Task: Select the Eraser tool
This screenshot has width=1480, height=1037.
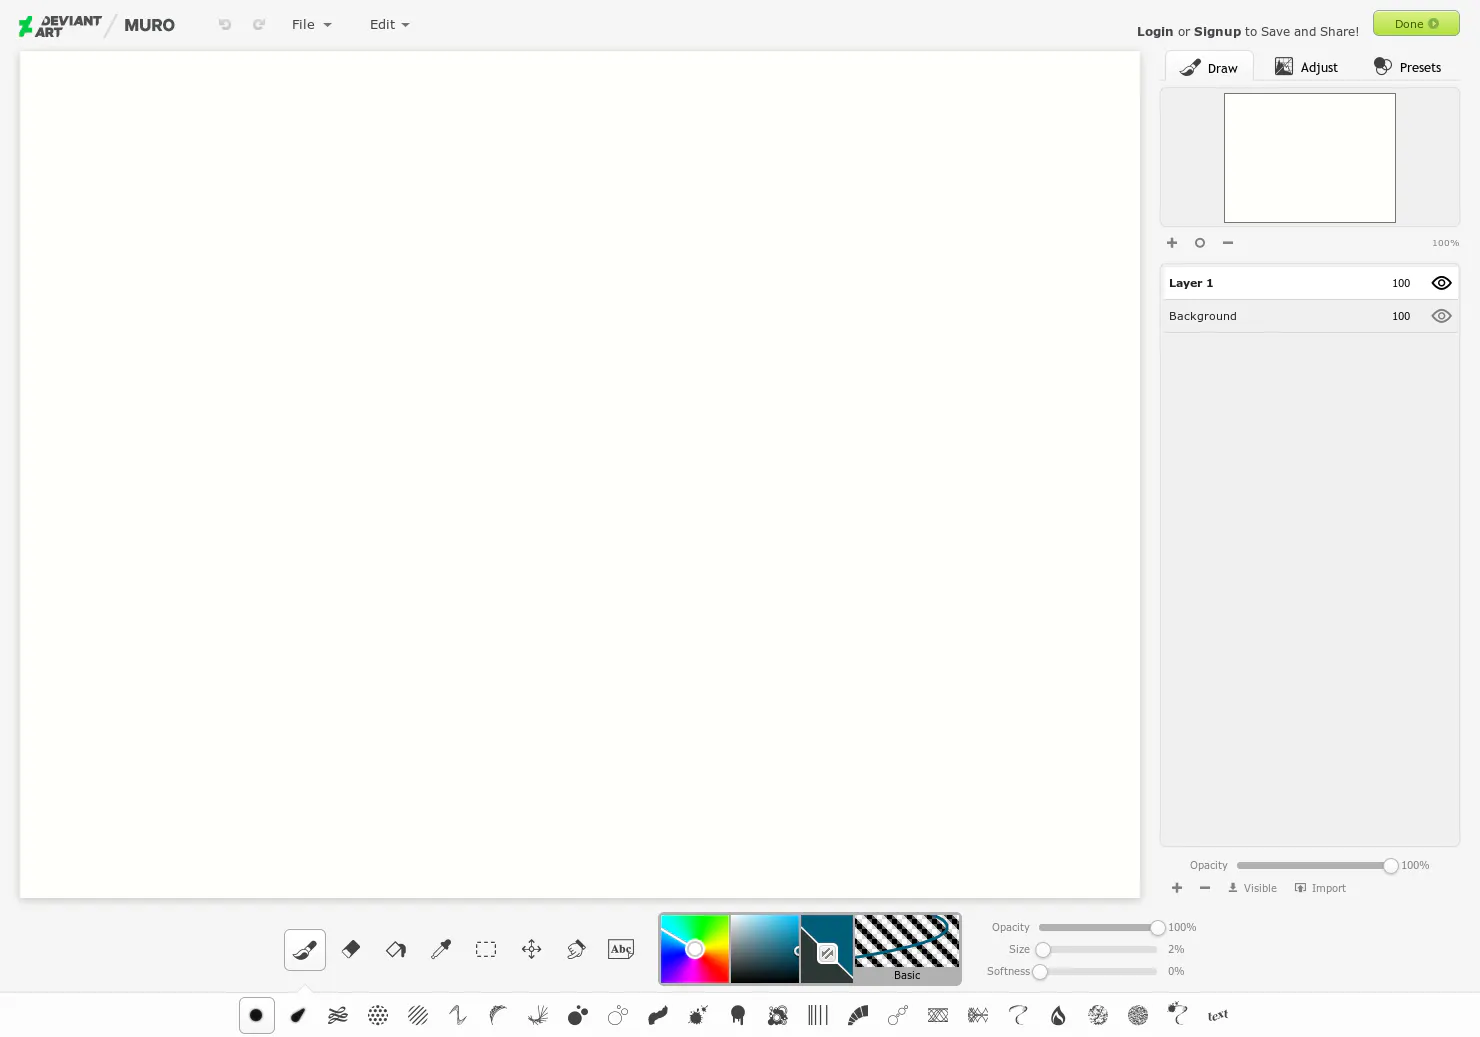Action: [x=351, y=949]
